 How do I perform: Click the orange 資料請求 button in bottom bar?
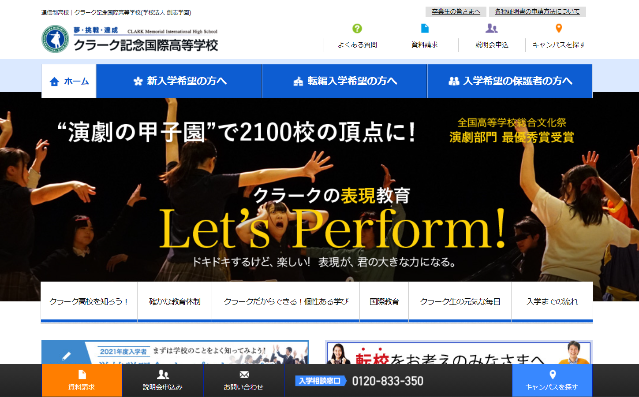click(82, 380)
